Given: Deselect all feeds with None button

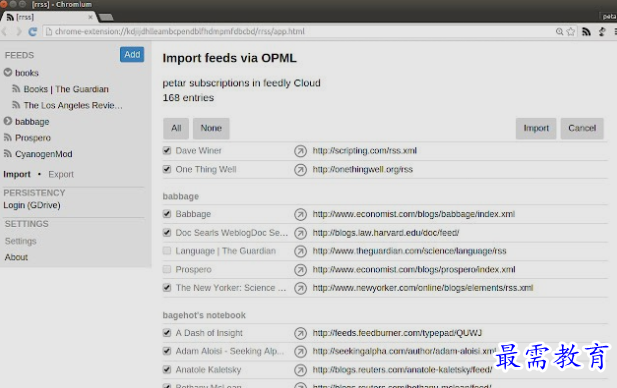Looking at the screenshot, I should click(211, 128).
